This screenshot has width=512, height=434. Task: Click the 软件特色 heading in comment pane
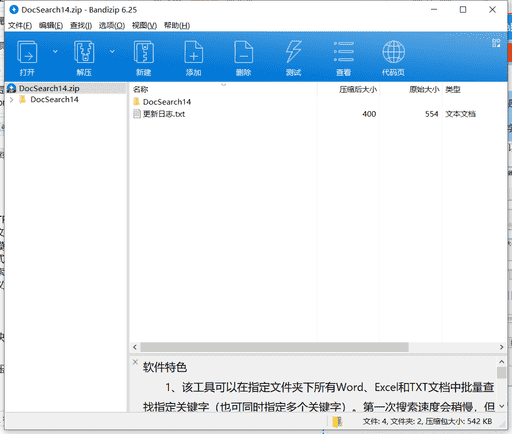(x=165, y=367)
